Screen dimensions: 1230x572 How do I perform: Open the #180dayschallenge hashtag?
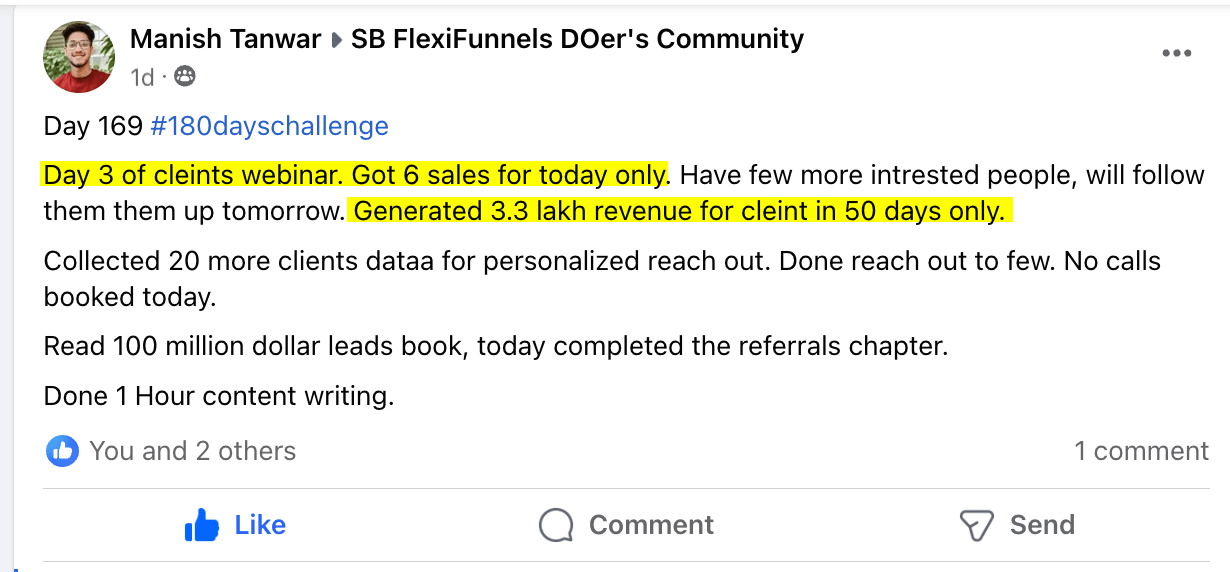(269, 126)
